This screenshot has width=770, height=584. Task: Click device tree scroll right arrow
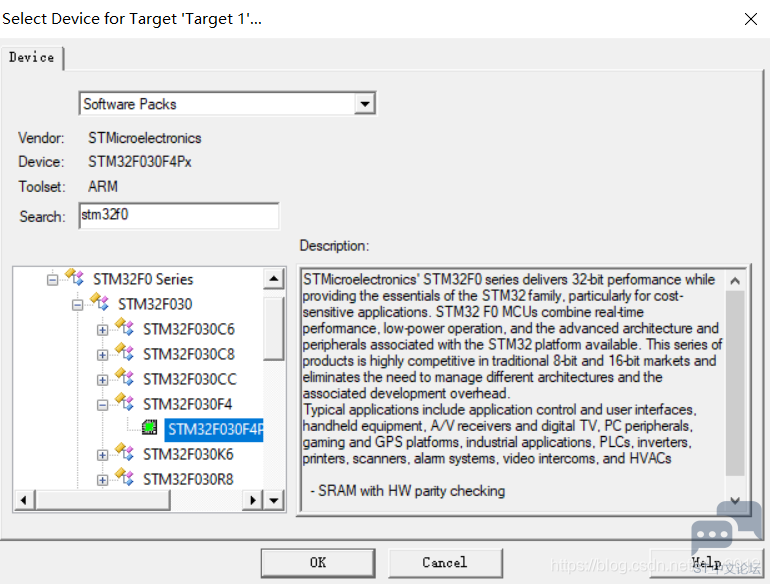coord(252,501)
